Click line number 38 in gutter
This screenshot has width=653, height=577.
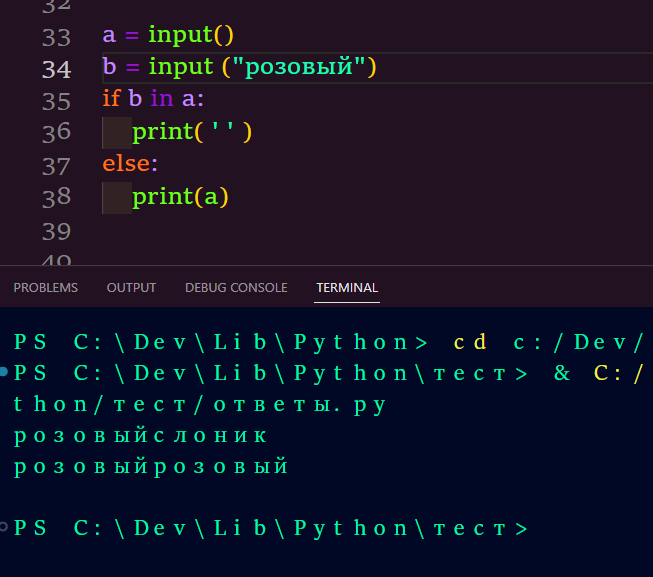coord(56,198)
